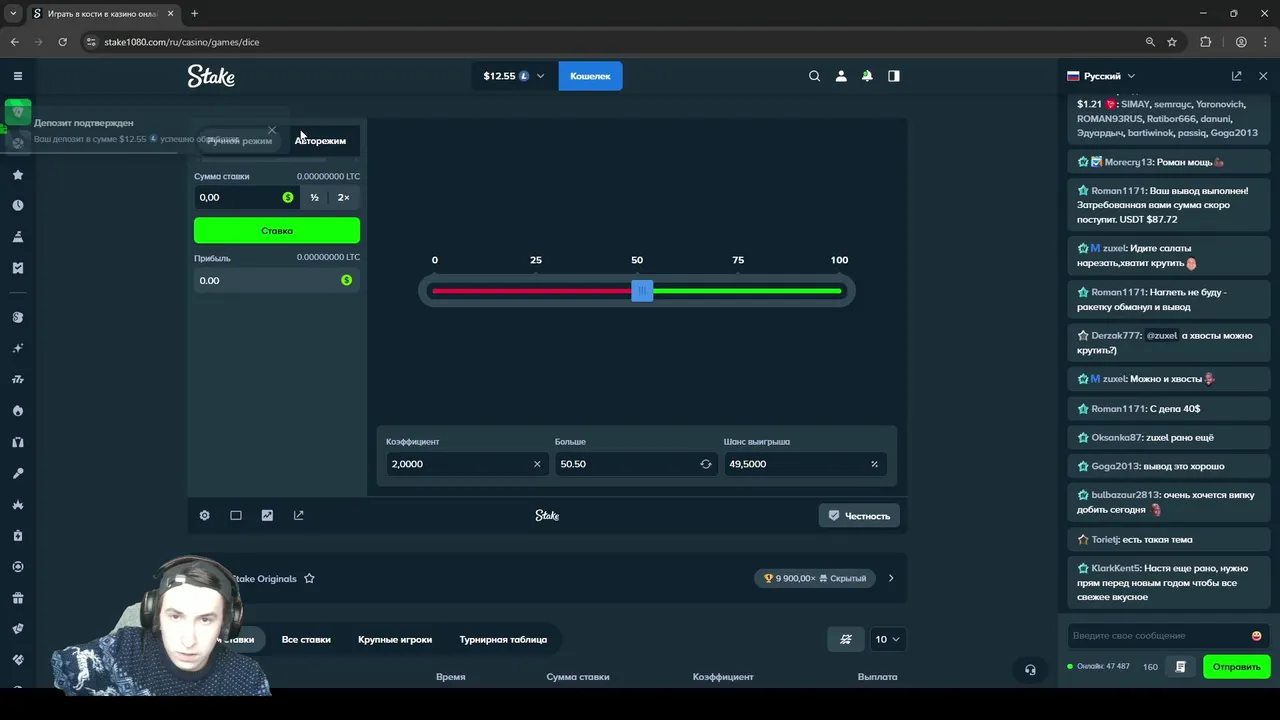1280x720 pixels.
Task: Favourite the game with star icon
Action: click(x=309, y=578)
